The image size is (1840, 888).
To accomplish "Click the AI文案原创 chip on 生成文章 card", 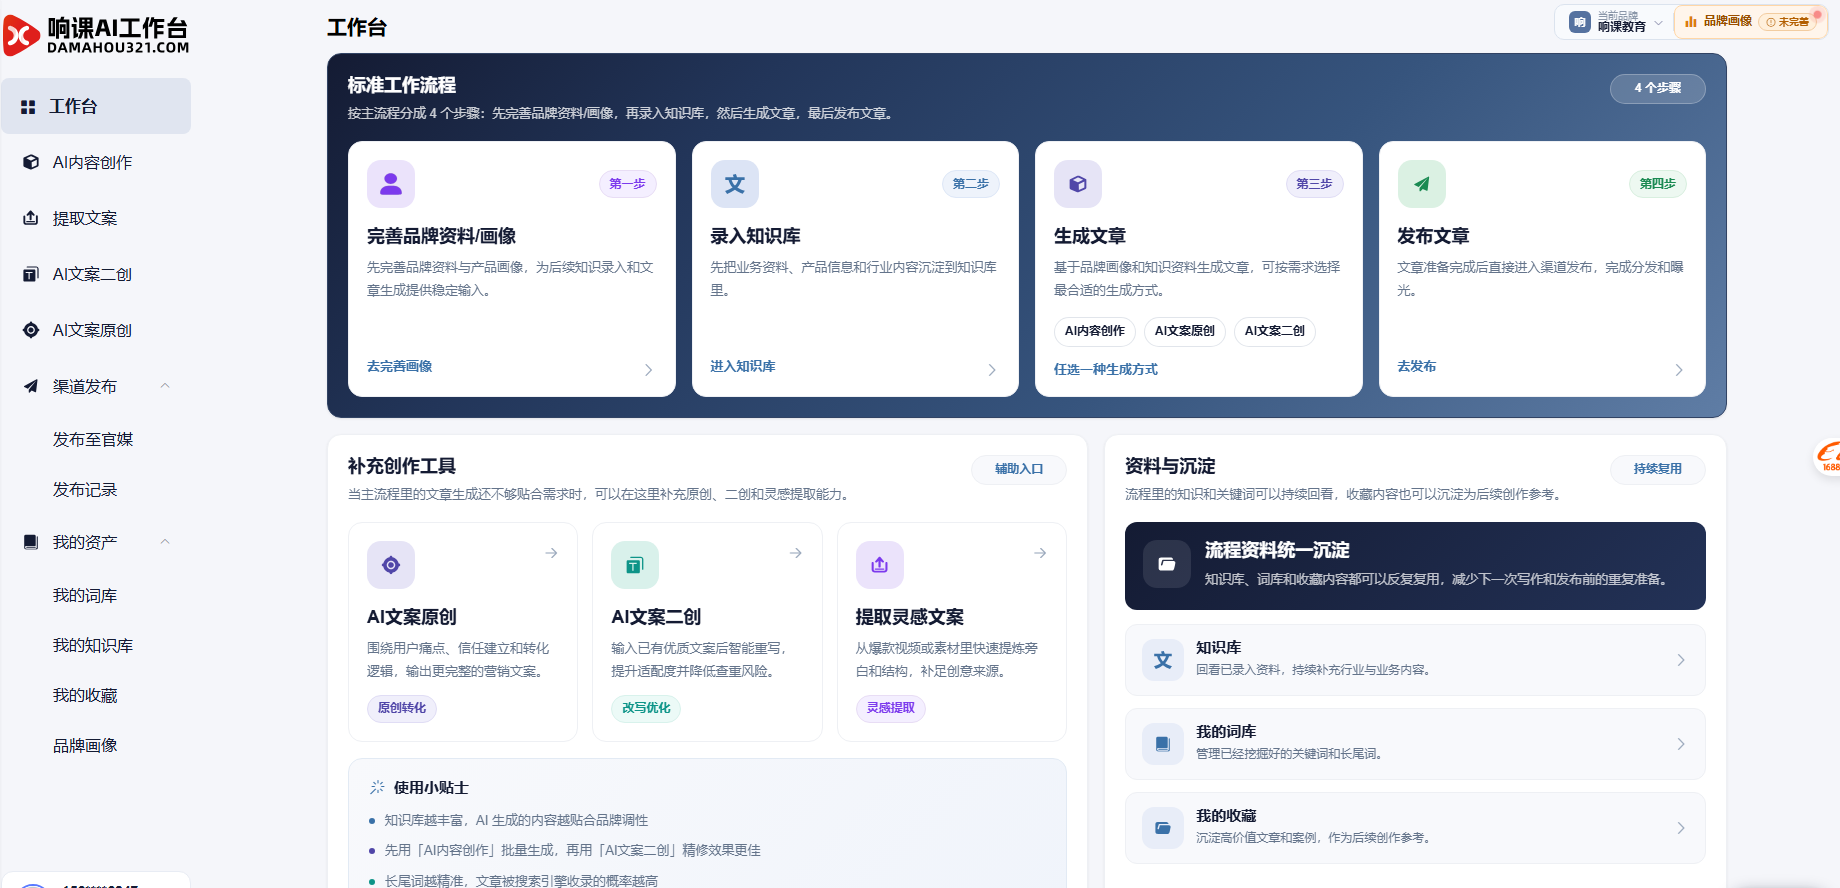I will coord(1184,331).
